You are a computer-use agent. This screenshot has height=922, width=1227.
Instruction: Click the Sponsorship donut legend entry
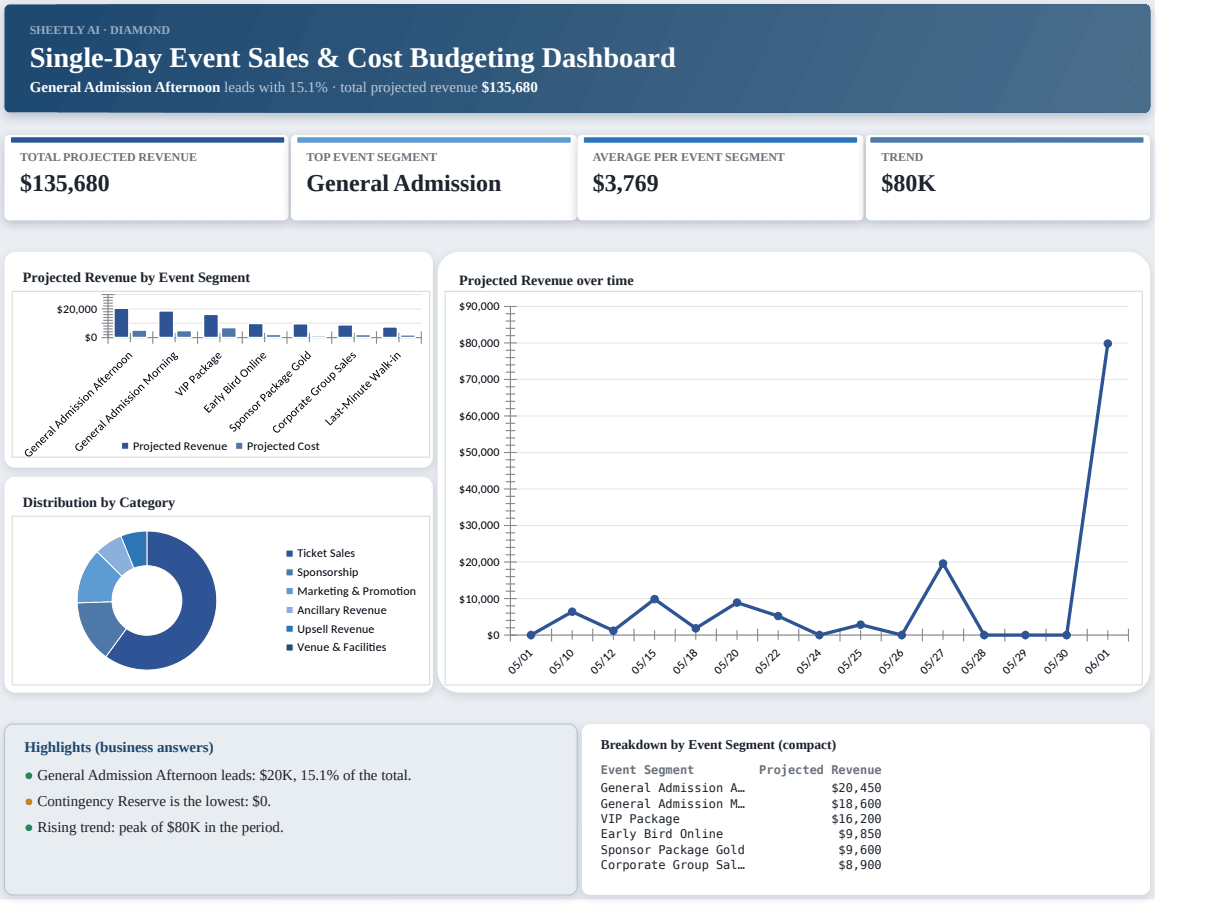click(x=322, y=572)
